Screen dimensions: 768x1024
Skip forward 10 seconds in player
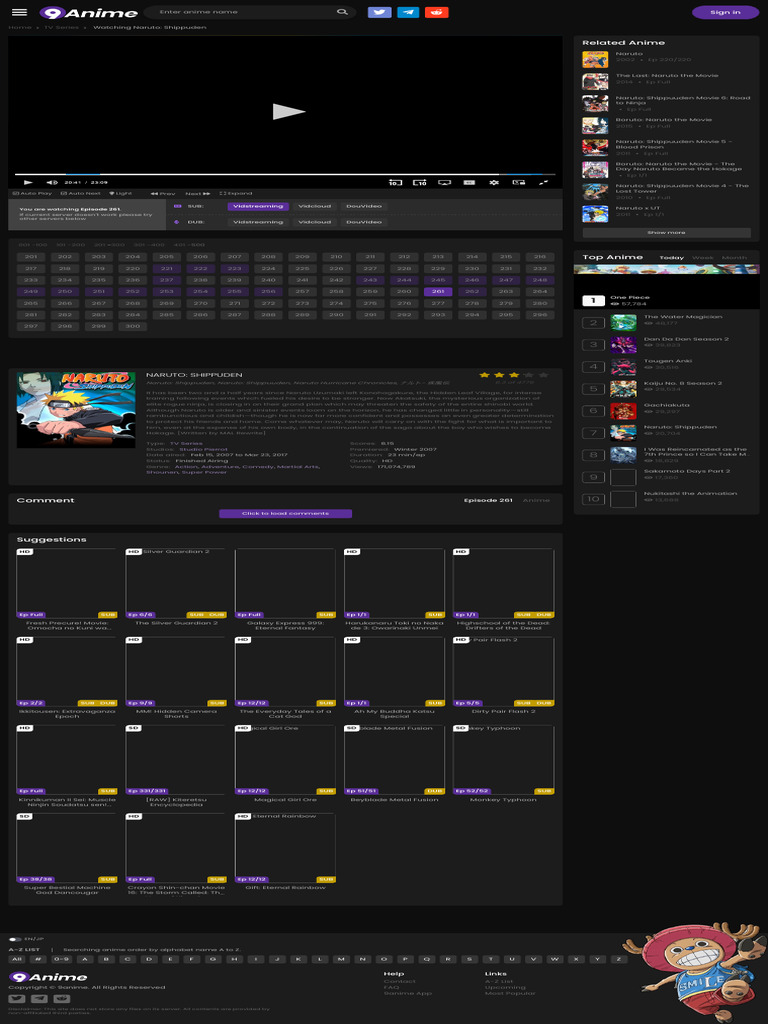[420, 183]
